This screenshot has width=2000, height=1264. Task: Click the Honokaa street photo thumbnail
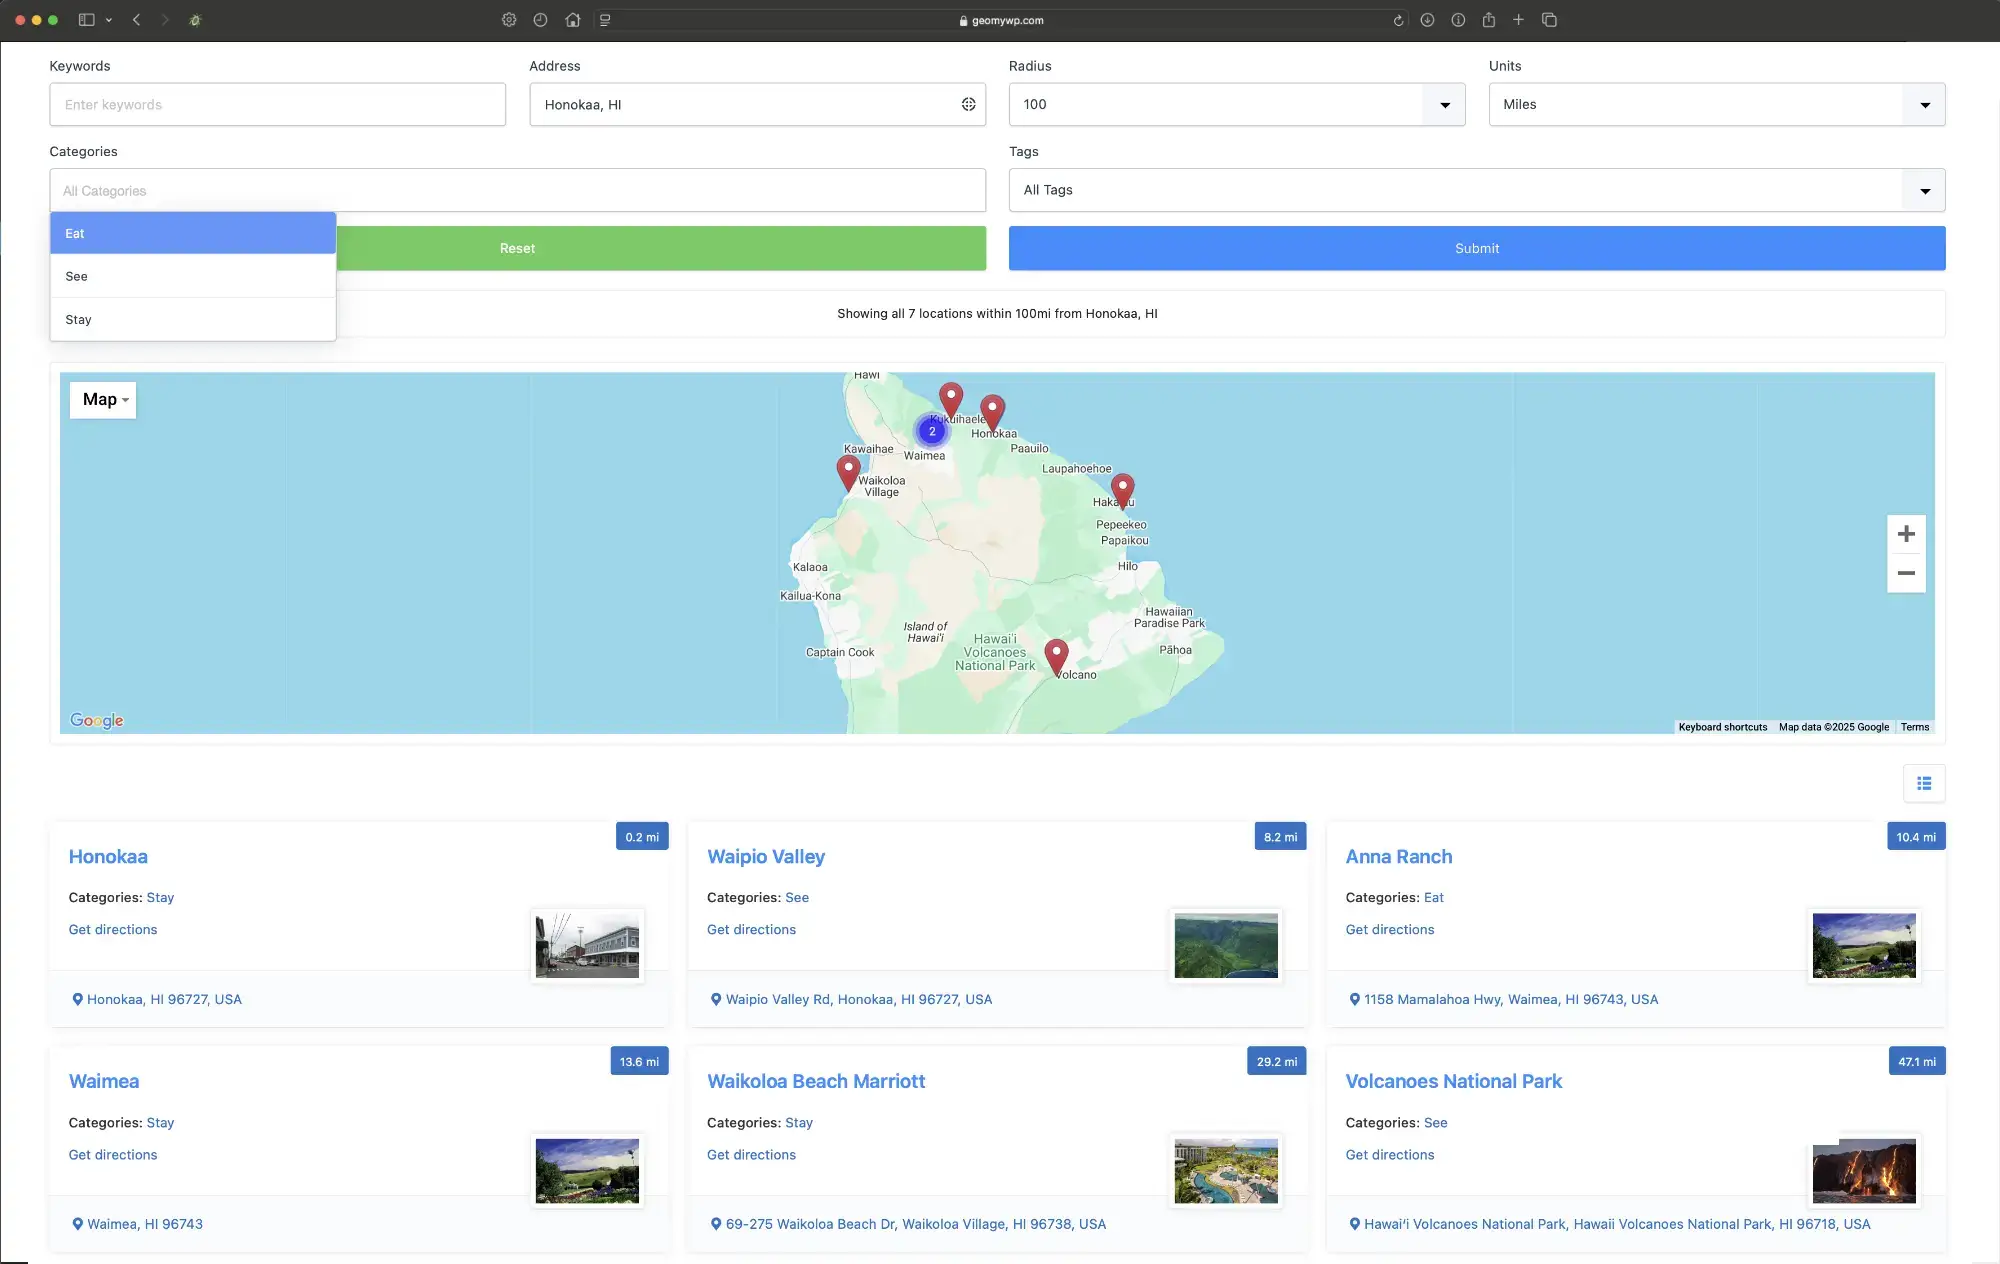coord(587,945)
